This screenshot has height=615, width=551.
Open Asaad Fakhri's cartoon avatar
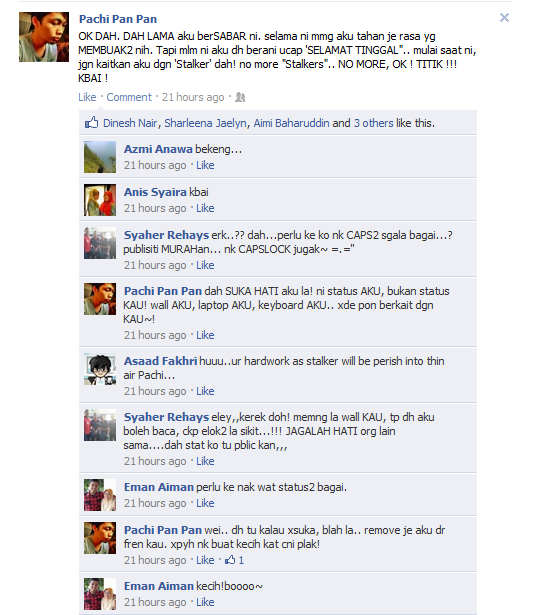tap(100, 369)
